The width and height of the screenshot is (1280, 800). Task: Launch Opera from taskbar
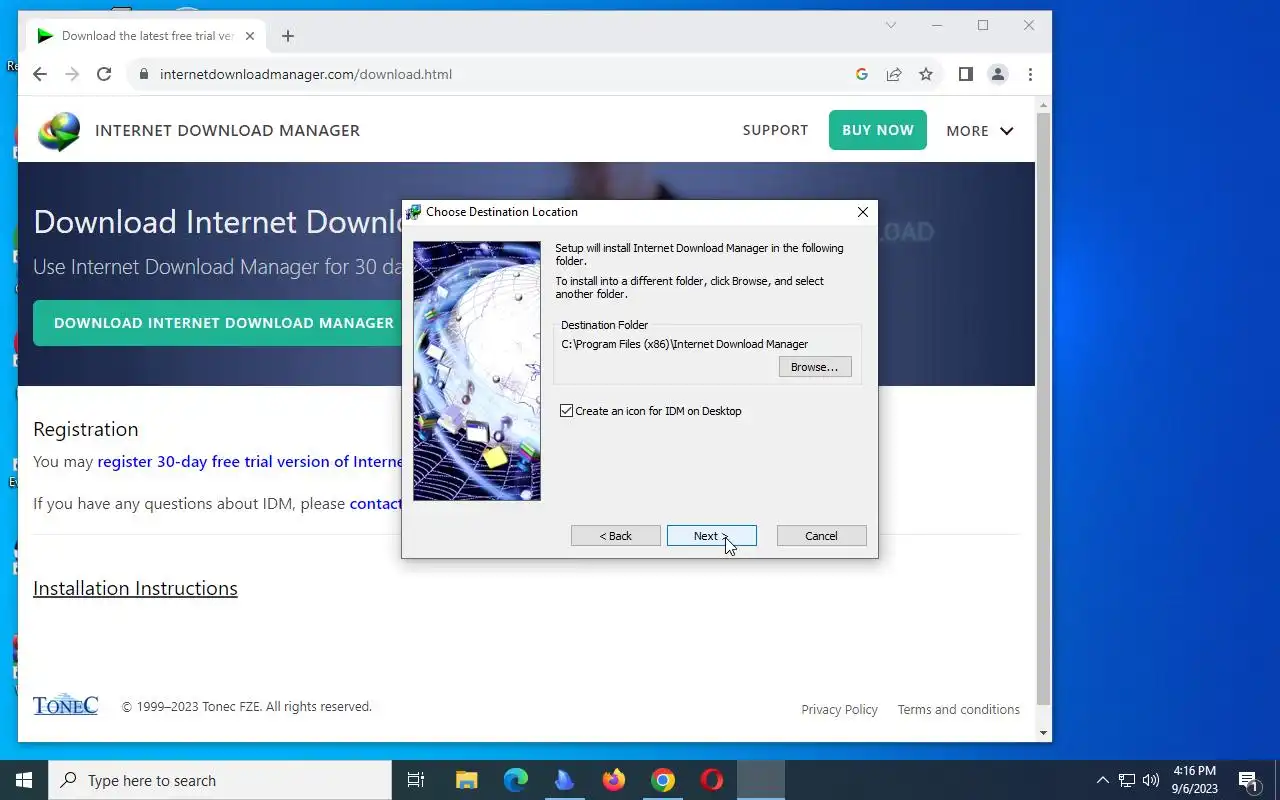pos(712,780)
